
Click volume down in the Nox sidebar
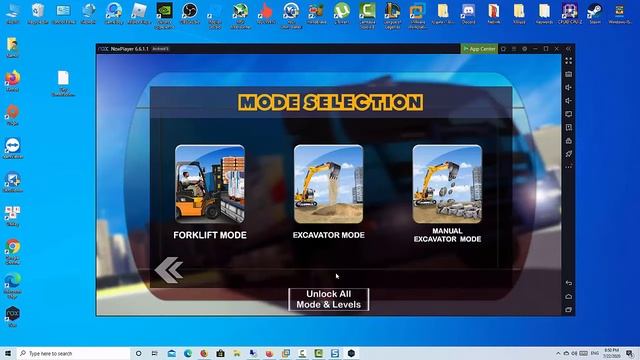(569, 100)
